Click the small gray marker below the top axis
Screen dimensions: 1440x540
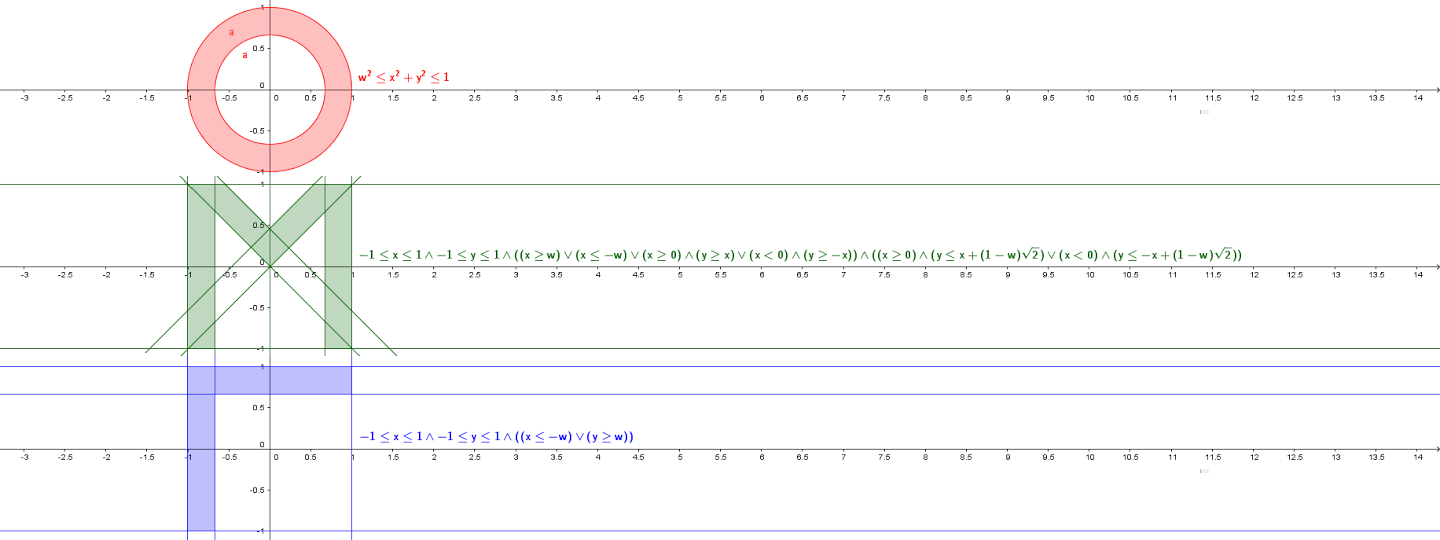pos(1204,112)
